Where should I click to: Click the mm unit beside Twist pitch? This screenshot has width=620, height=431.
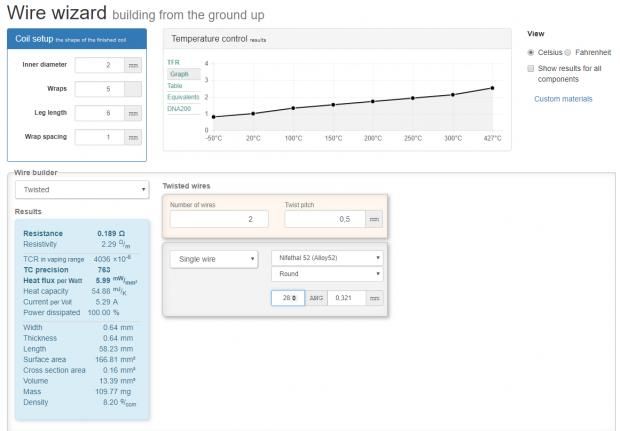pos(374,219)
